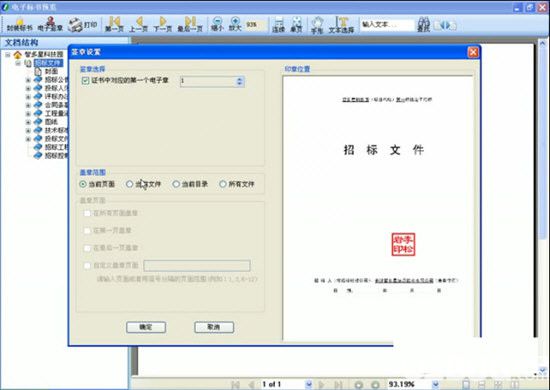Switch to 连续 continuous view
This screenshot has width=550, height=390.
tap(279, 25)
